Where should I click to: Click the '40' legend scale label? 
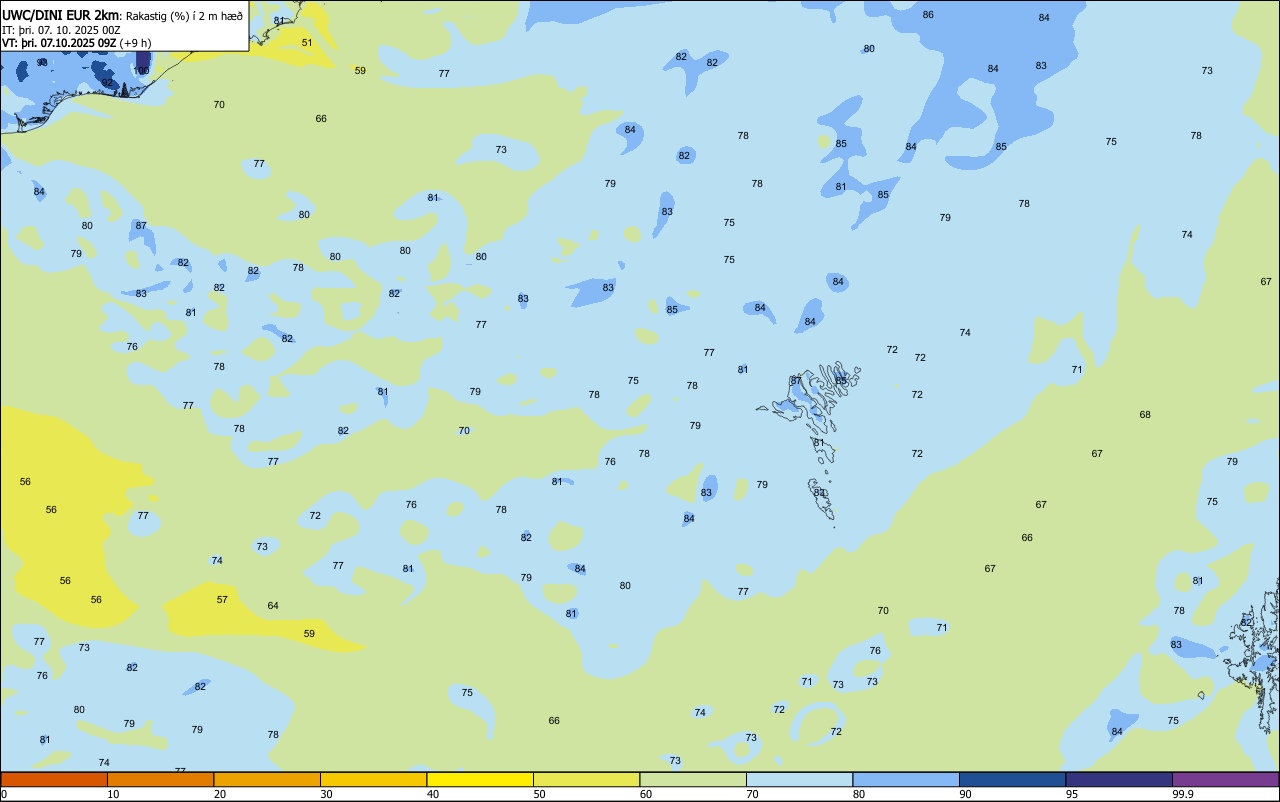tap(432, 794)
